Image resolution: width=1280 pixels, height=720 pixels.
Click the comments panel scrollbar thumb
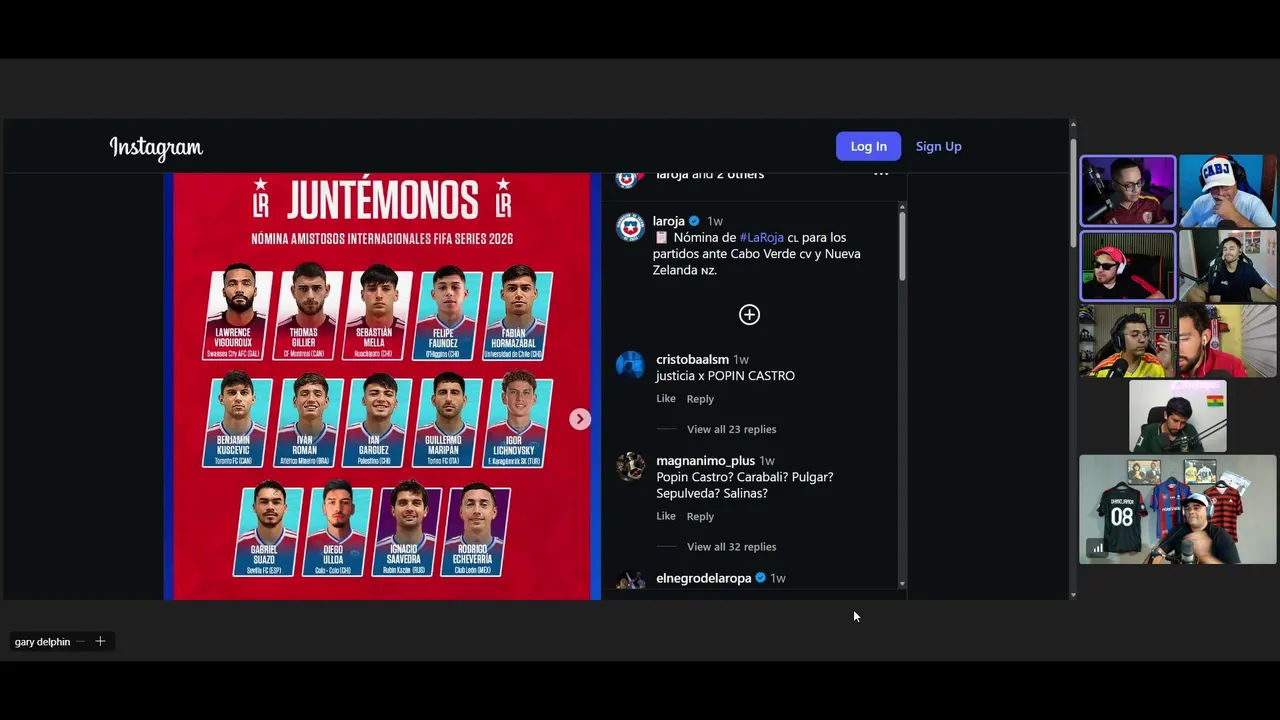(902, 247)
